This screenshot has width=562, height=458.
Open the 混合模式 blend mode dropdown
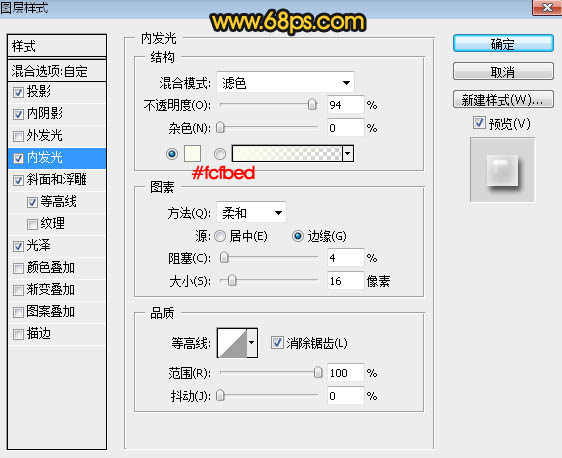click(x=285, y=83)
